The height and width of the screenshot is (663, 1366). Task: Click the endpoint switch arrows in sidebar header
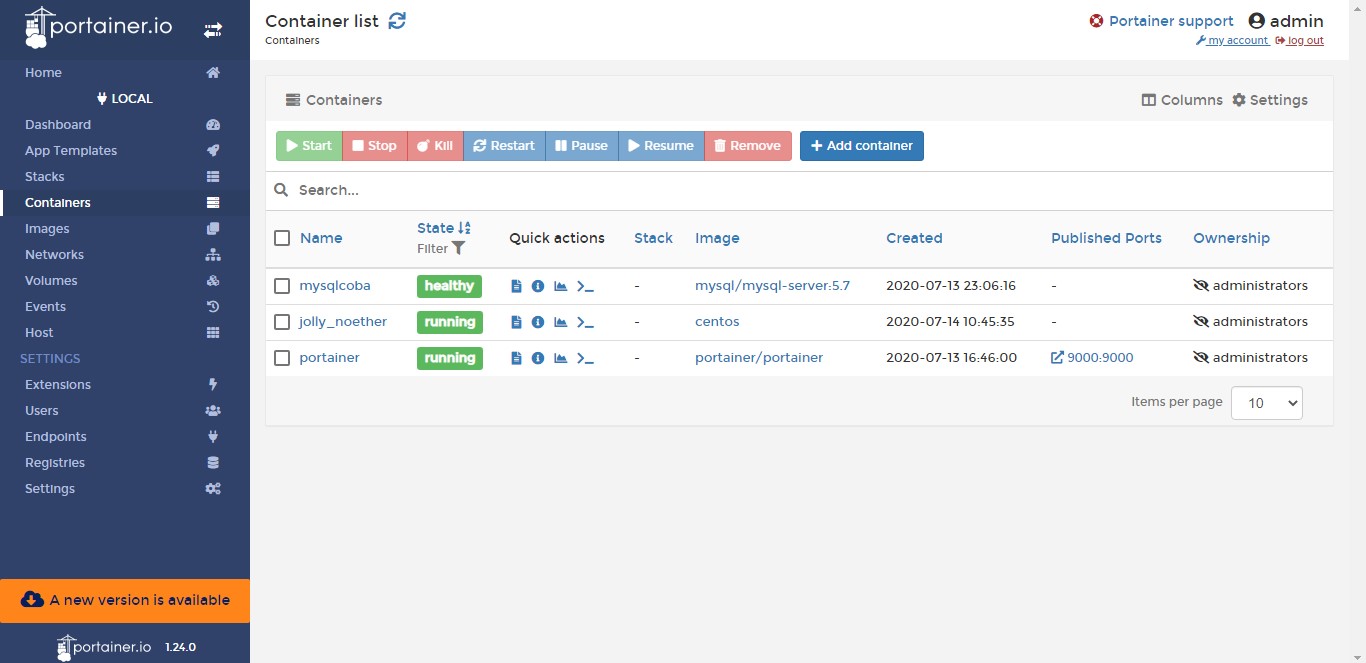coord(212,30)
